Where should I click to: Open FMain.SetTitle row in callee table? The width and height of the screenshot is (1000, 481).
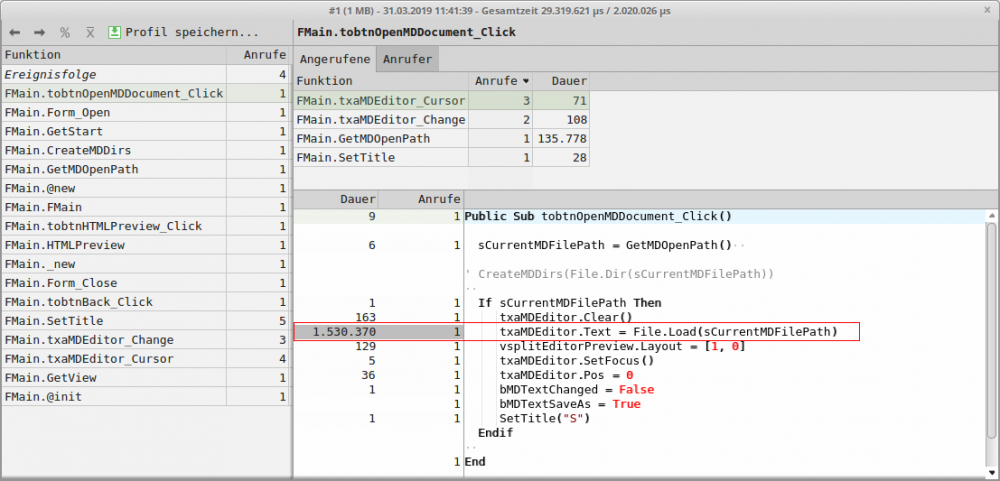coord(346,157)
